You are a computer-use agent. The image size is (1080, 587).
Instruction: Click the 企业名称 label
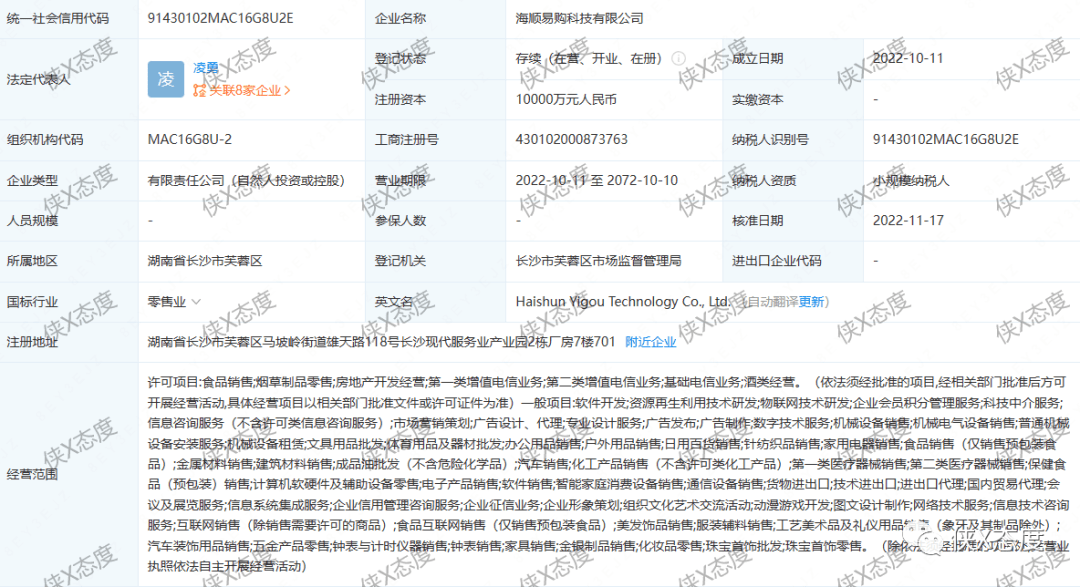400,19
